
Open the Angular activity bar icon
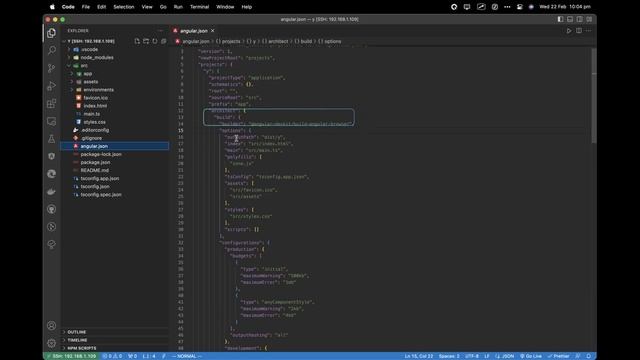51,156
